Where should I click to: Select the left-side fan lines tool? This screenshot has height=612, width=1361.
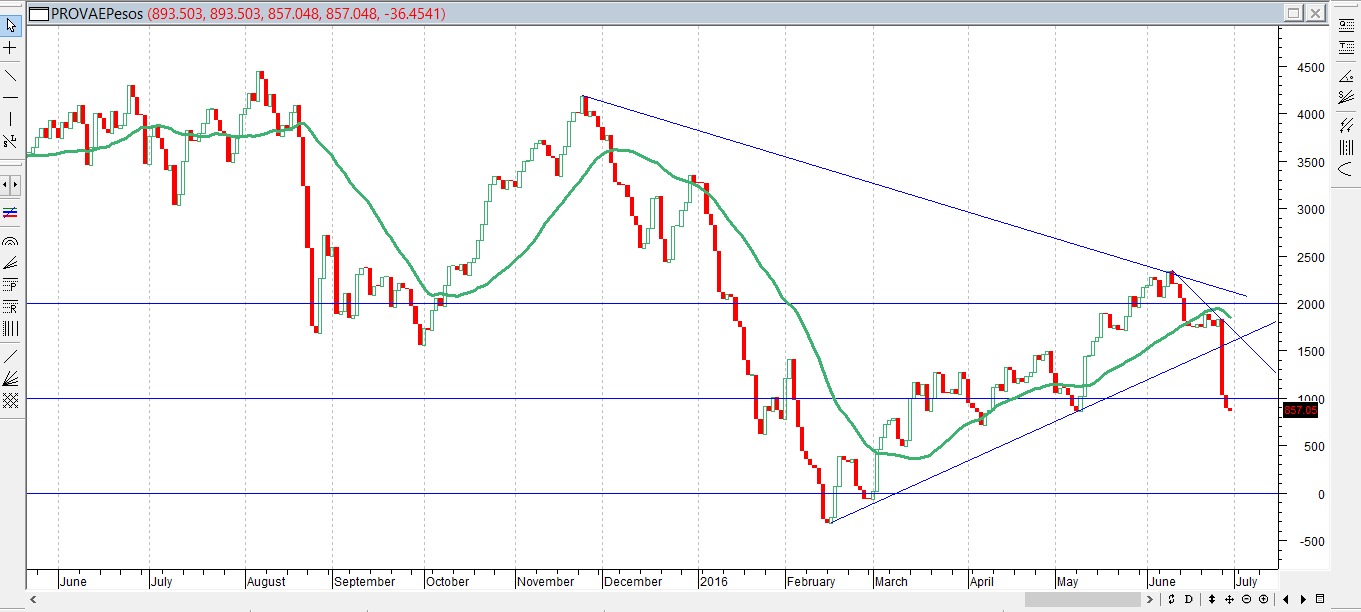tap(11, 262)
